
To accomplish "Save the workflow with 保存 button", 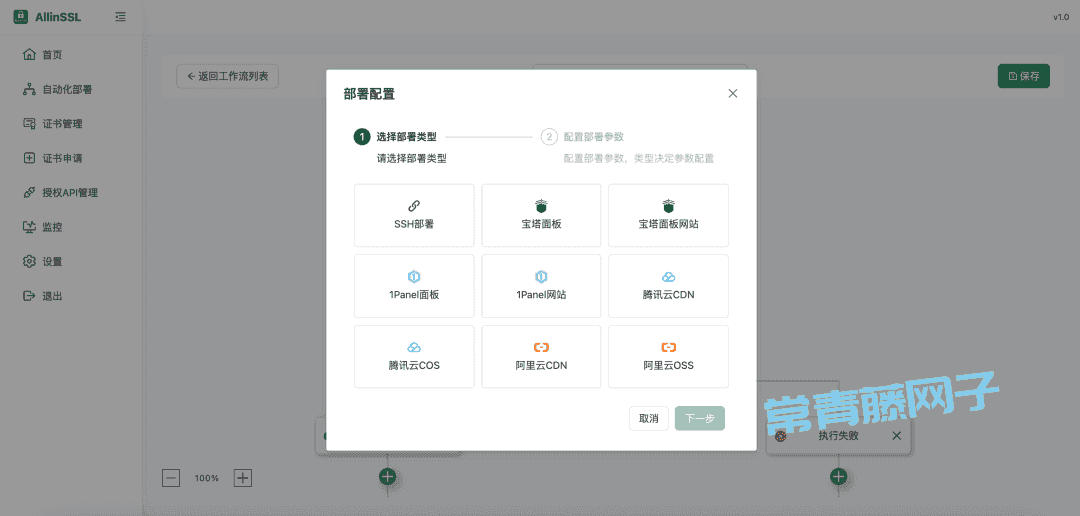I will (x=1024, y=76).
